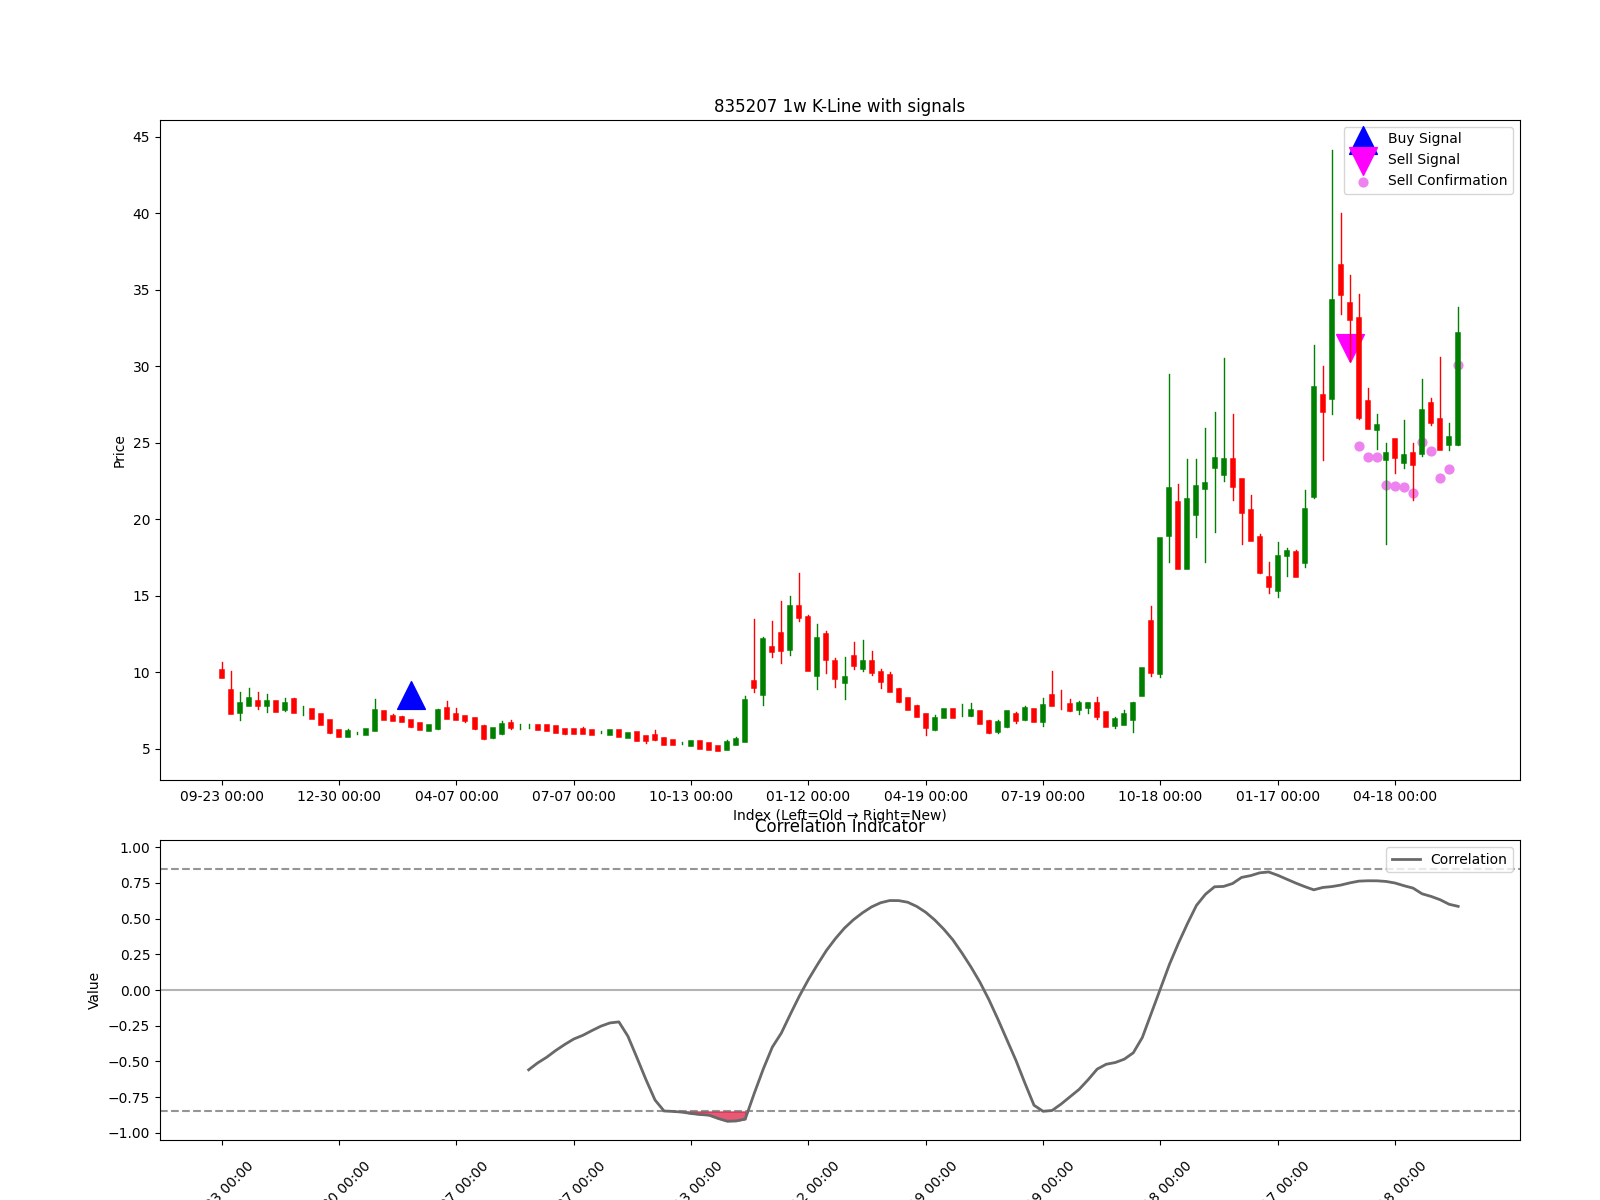This screenshot has width=1600, height=1200.
Task: Click the gray Correlation line sample in the legend
Action: pos(1406,860)
